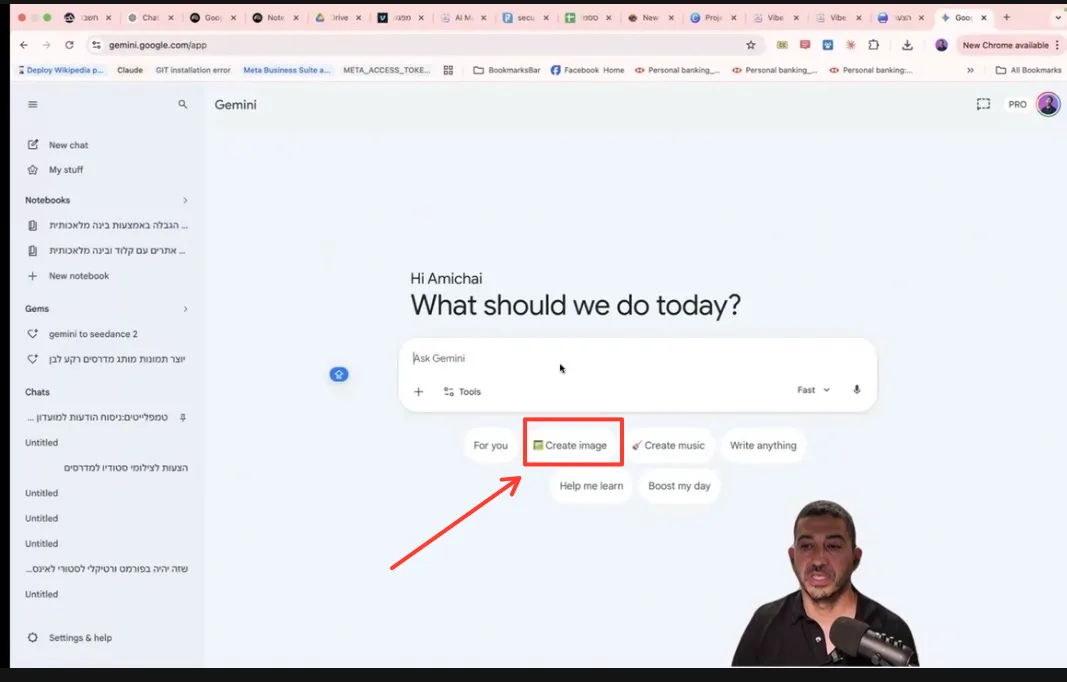Click the temporary chat dashed-square icon
Image resolution: width=1067 pixels, height=682 pixels.
[x=983, y=104]
